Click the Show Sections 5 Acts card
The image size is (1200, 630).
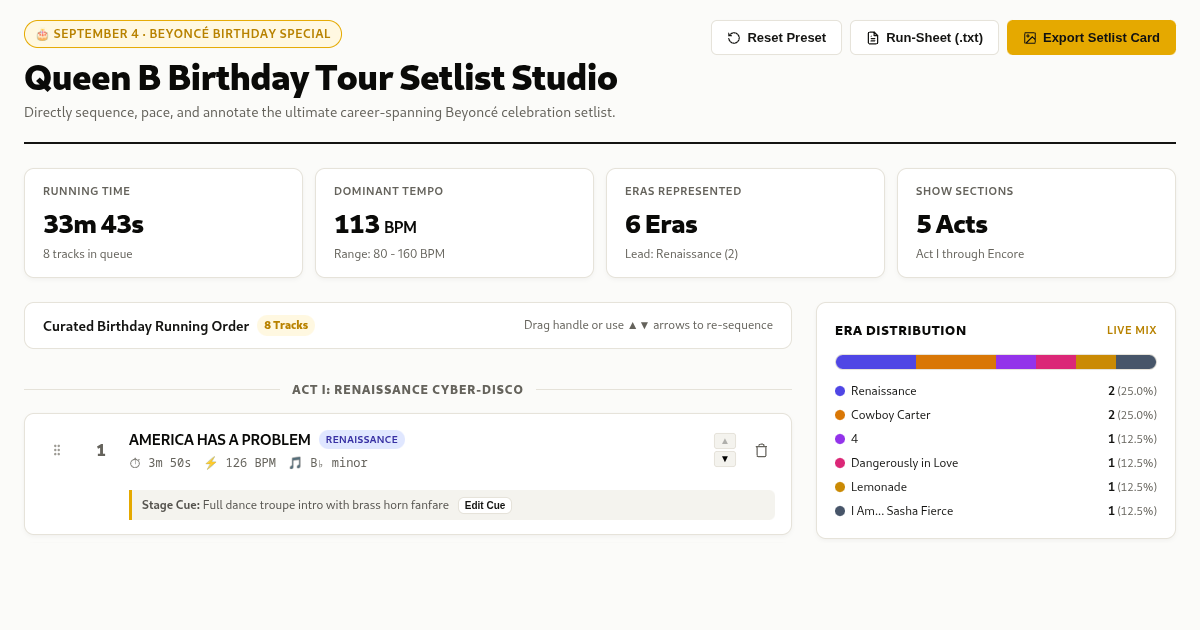[x=1036, y=223]
